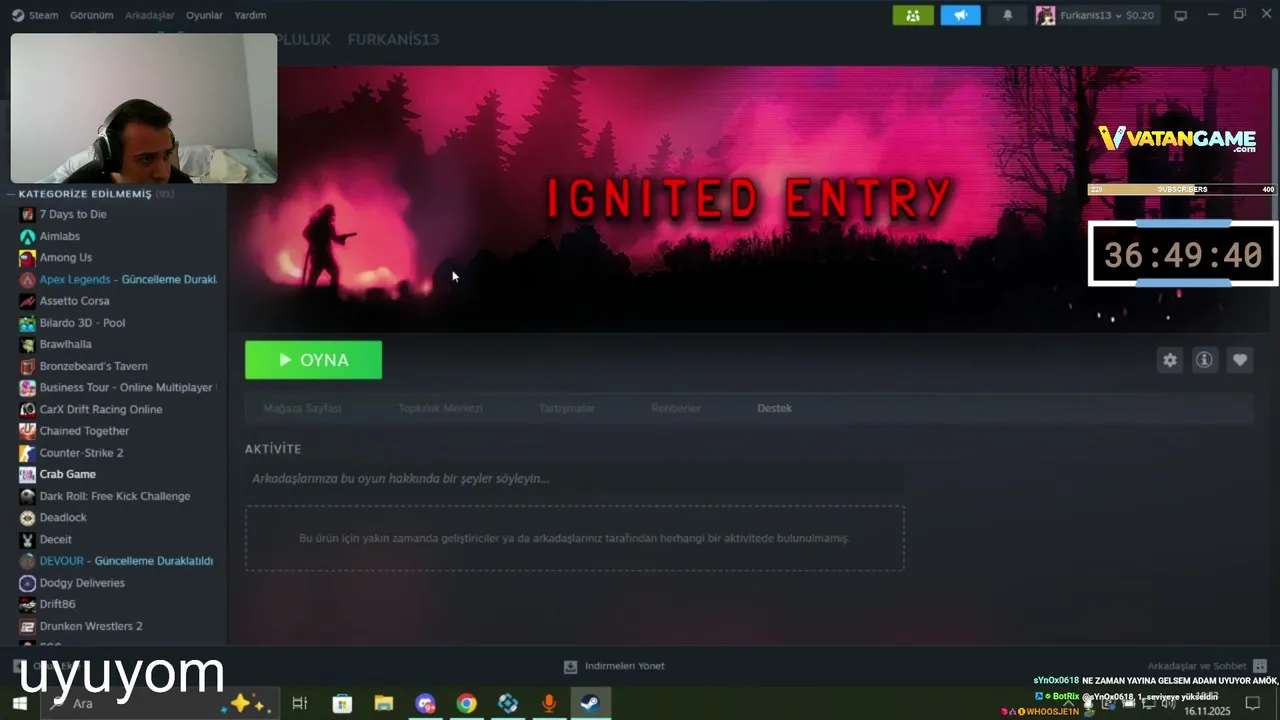1280x720 pixels.
Task: Click the Deadlock game icon
Action: pyautogui.click(x=27, y=518)
